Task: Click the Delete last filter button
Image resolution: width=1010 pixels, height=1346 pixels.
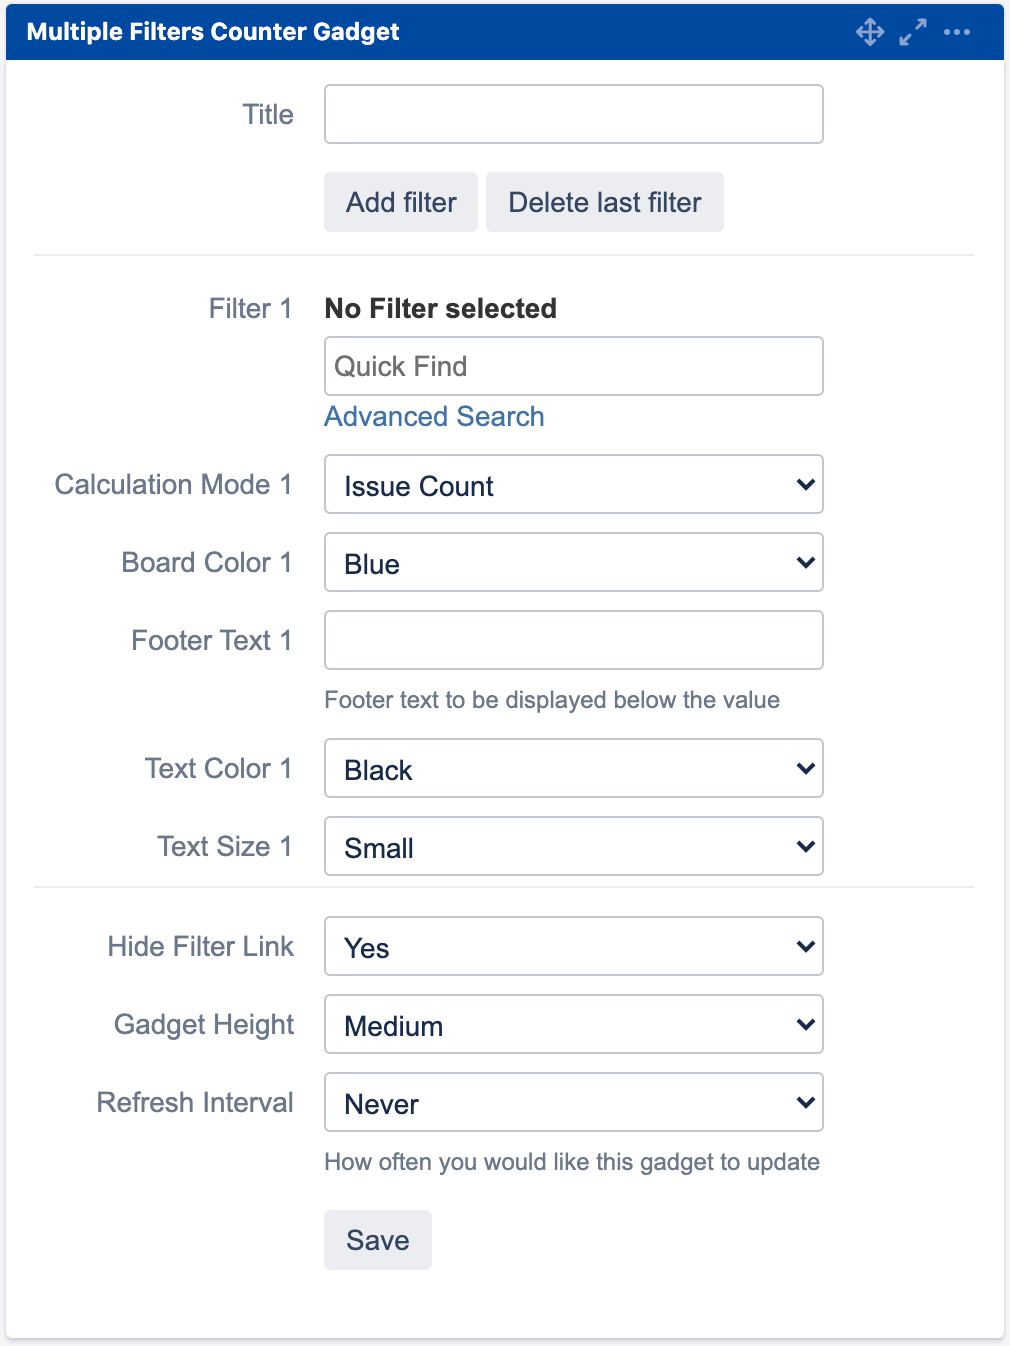Action: [x=605, y=203]
